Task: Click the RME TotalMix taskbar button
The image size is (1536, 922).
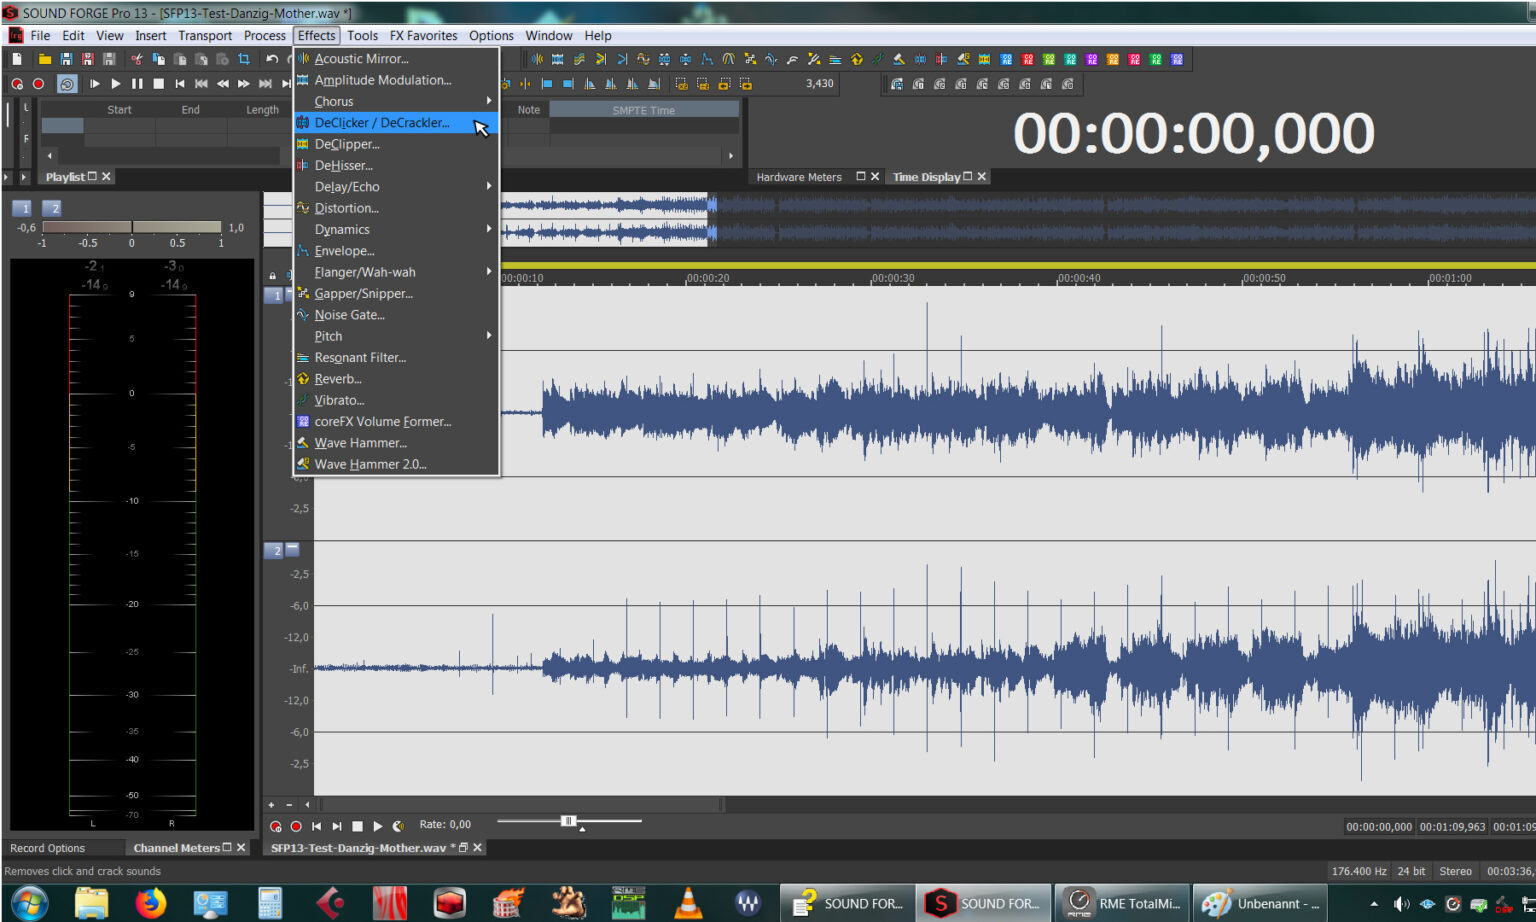Action: pyautogui.click(x=1125, y=903)
